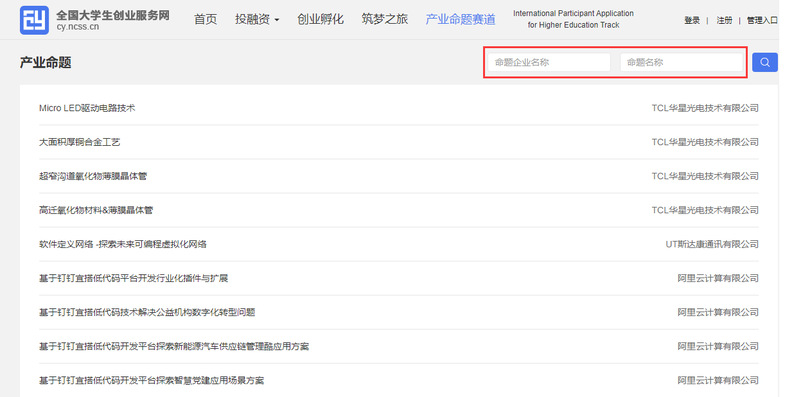Open International Participant Application link
Image resolution: width=798 pixels, height=397 pixels.
click(573, 19)
